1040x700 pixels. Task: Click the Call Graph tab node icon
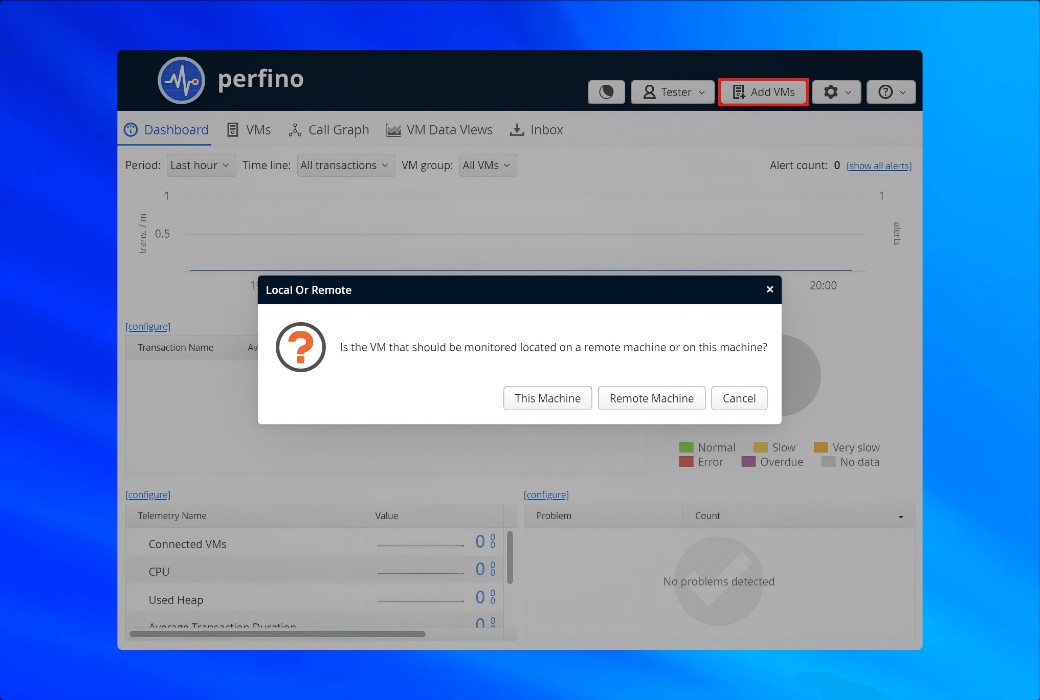tap(294, 130)
